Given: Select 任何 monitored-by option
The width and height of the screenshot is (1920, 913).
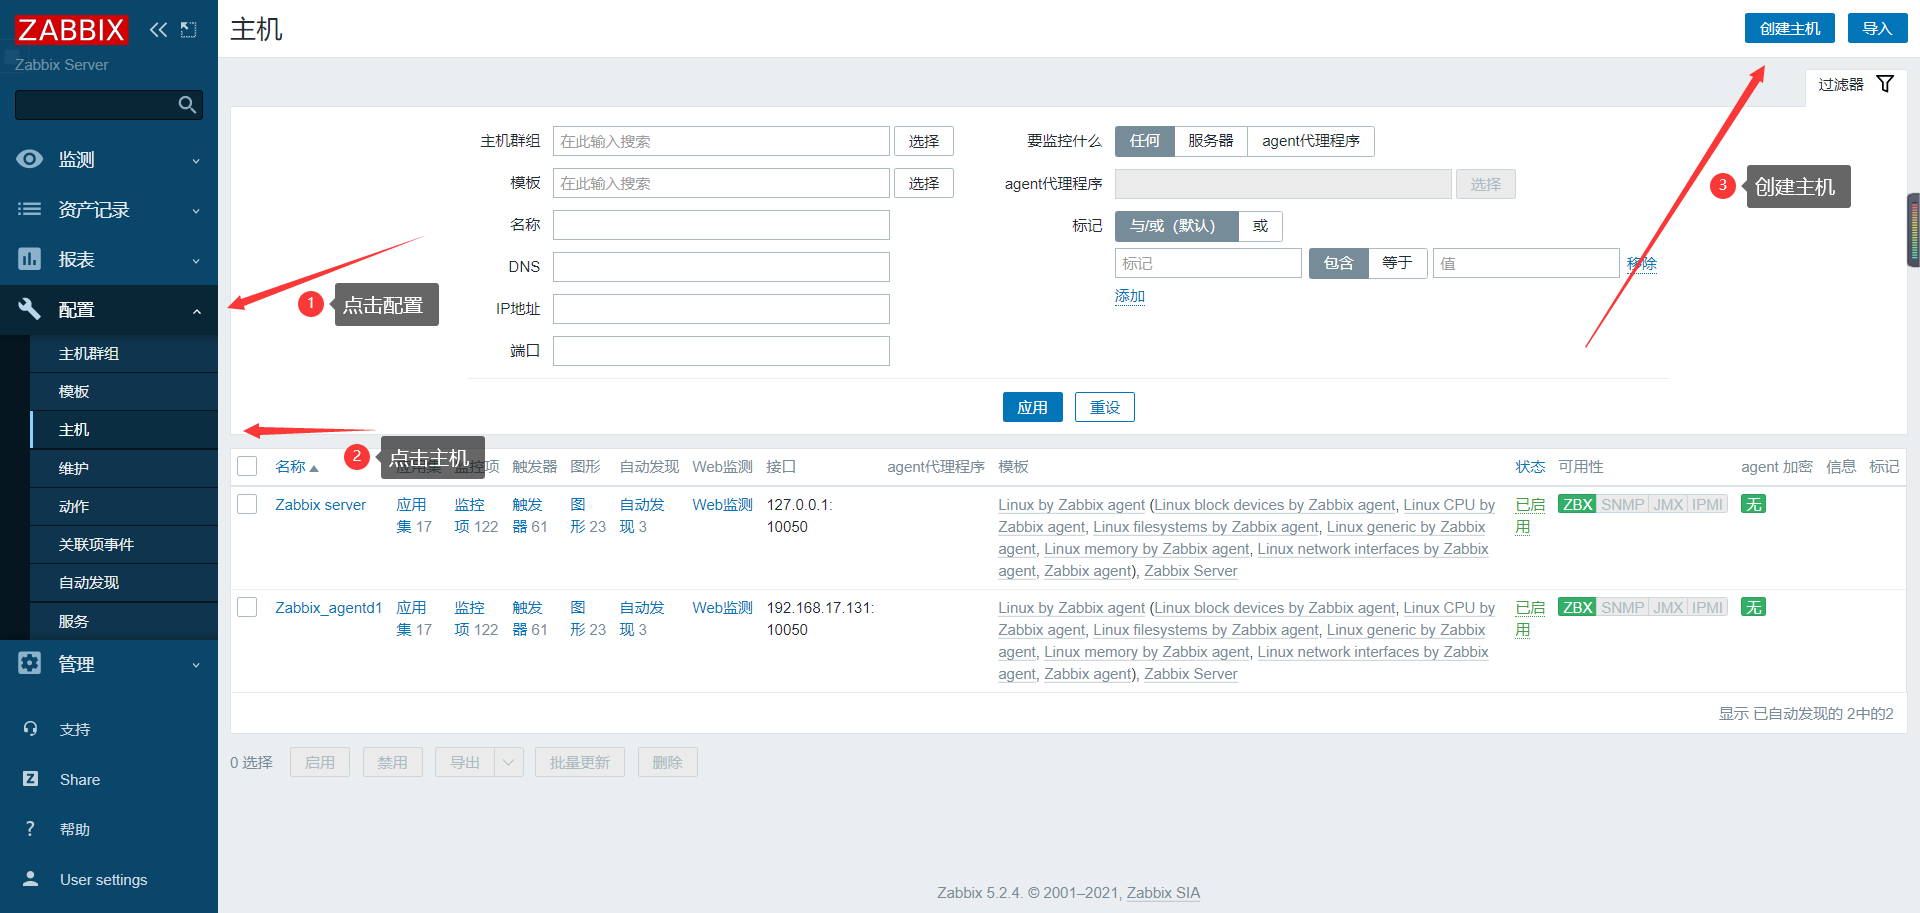Looking at the screenshot, I should pos(1145,141).
